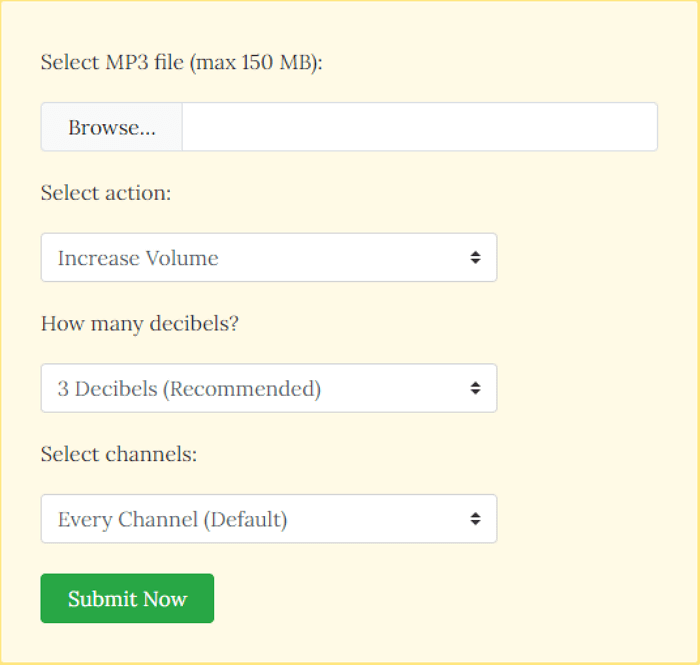This screenshot has width=700, height=665.
Task: Click the "Submit Now" text on the green button
Action: click(127, 599)
